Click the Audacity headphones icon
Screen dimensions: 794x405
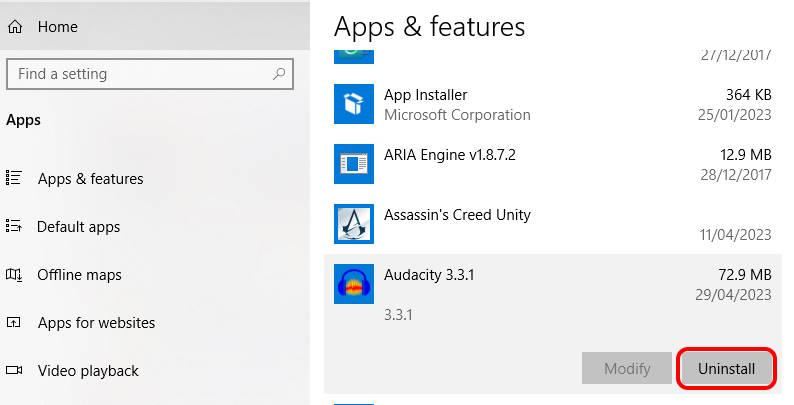click(x=354, y=284)
